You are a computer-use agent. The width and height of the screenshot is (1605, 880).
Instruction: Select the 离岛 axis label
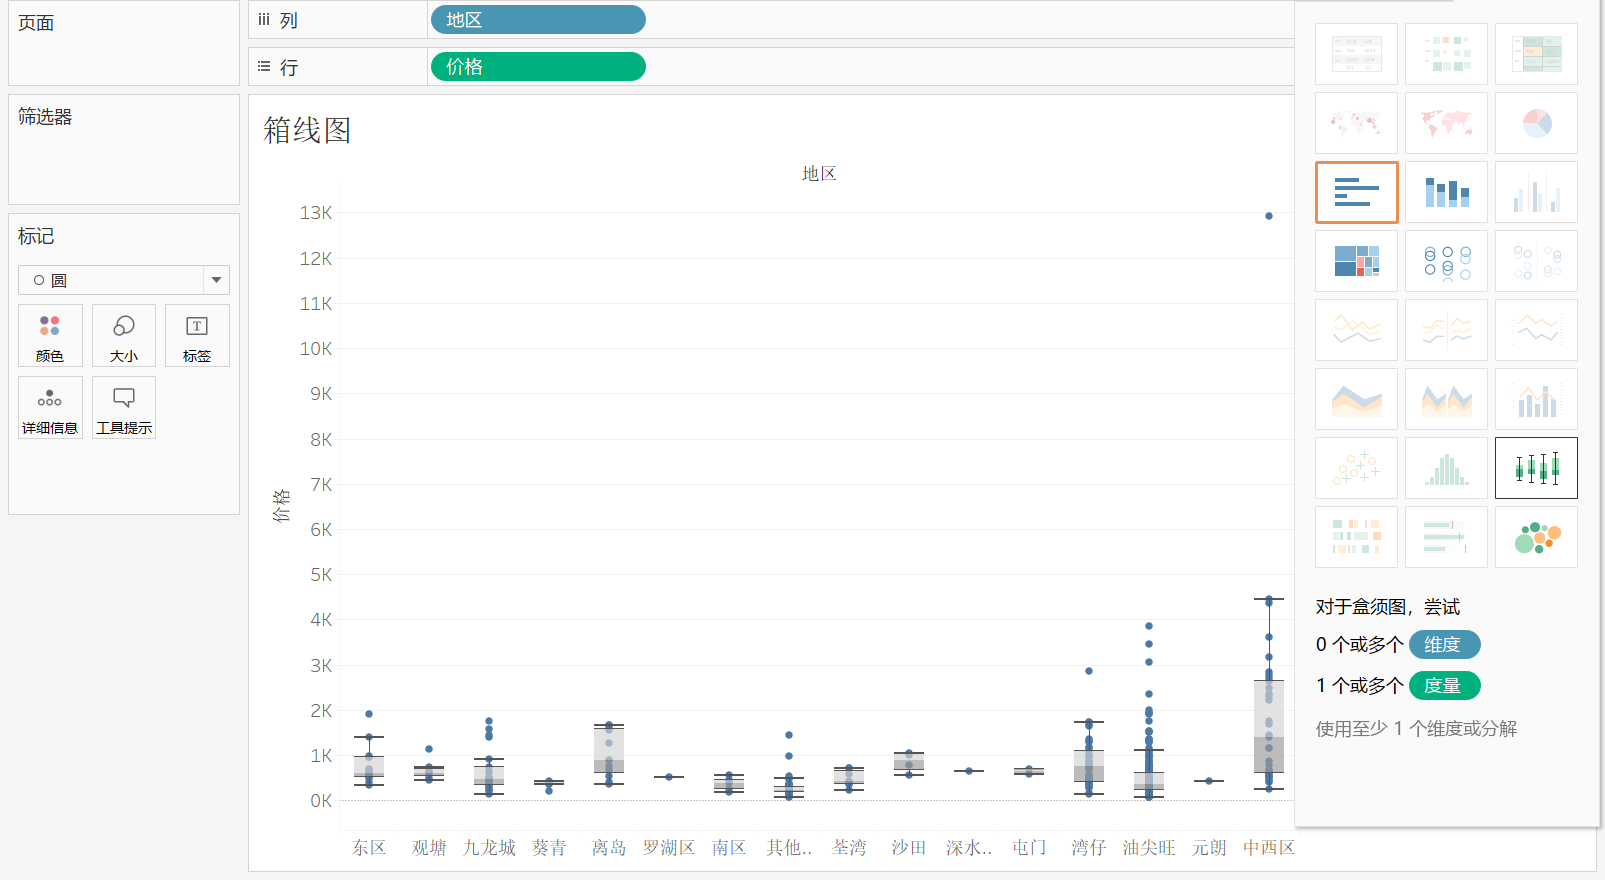tap(609, 848)
